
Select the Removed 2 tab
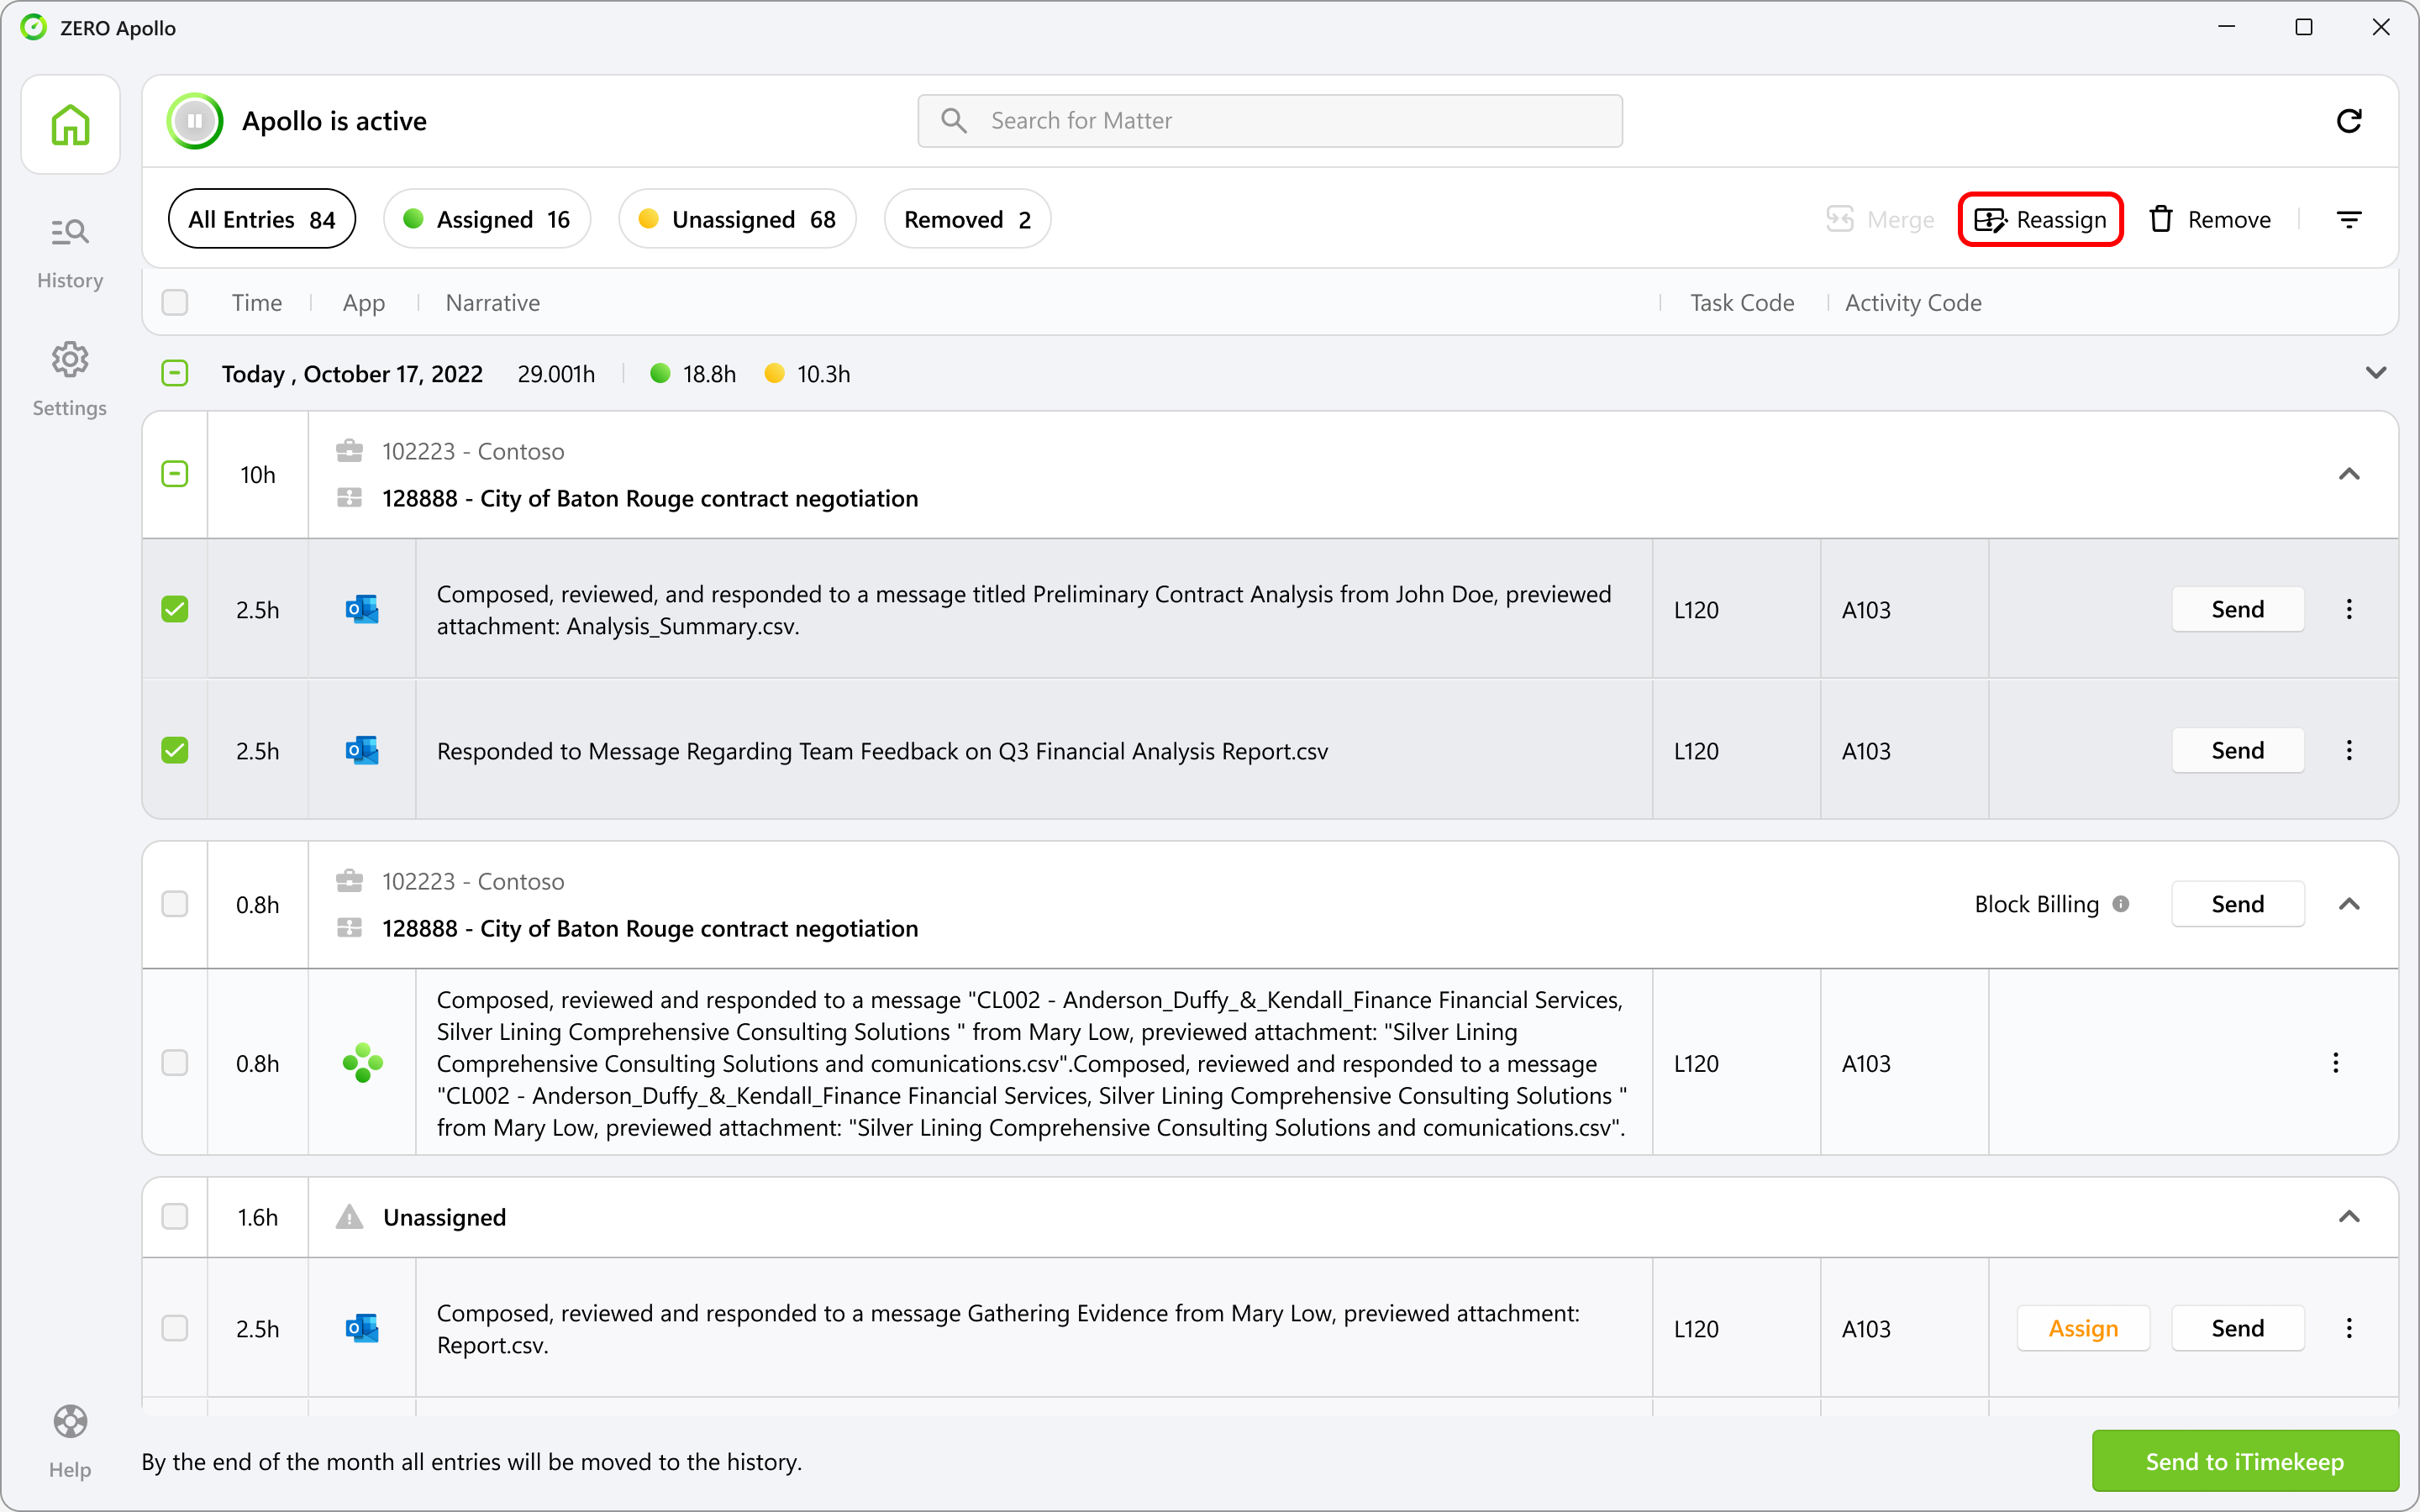[x=967, y=219]
